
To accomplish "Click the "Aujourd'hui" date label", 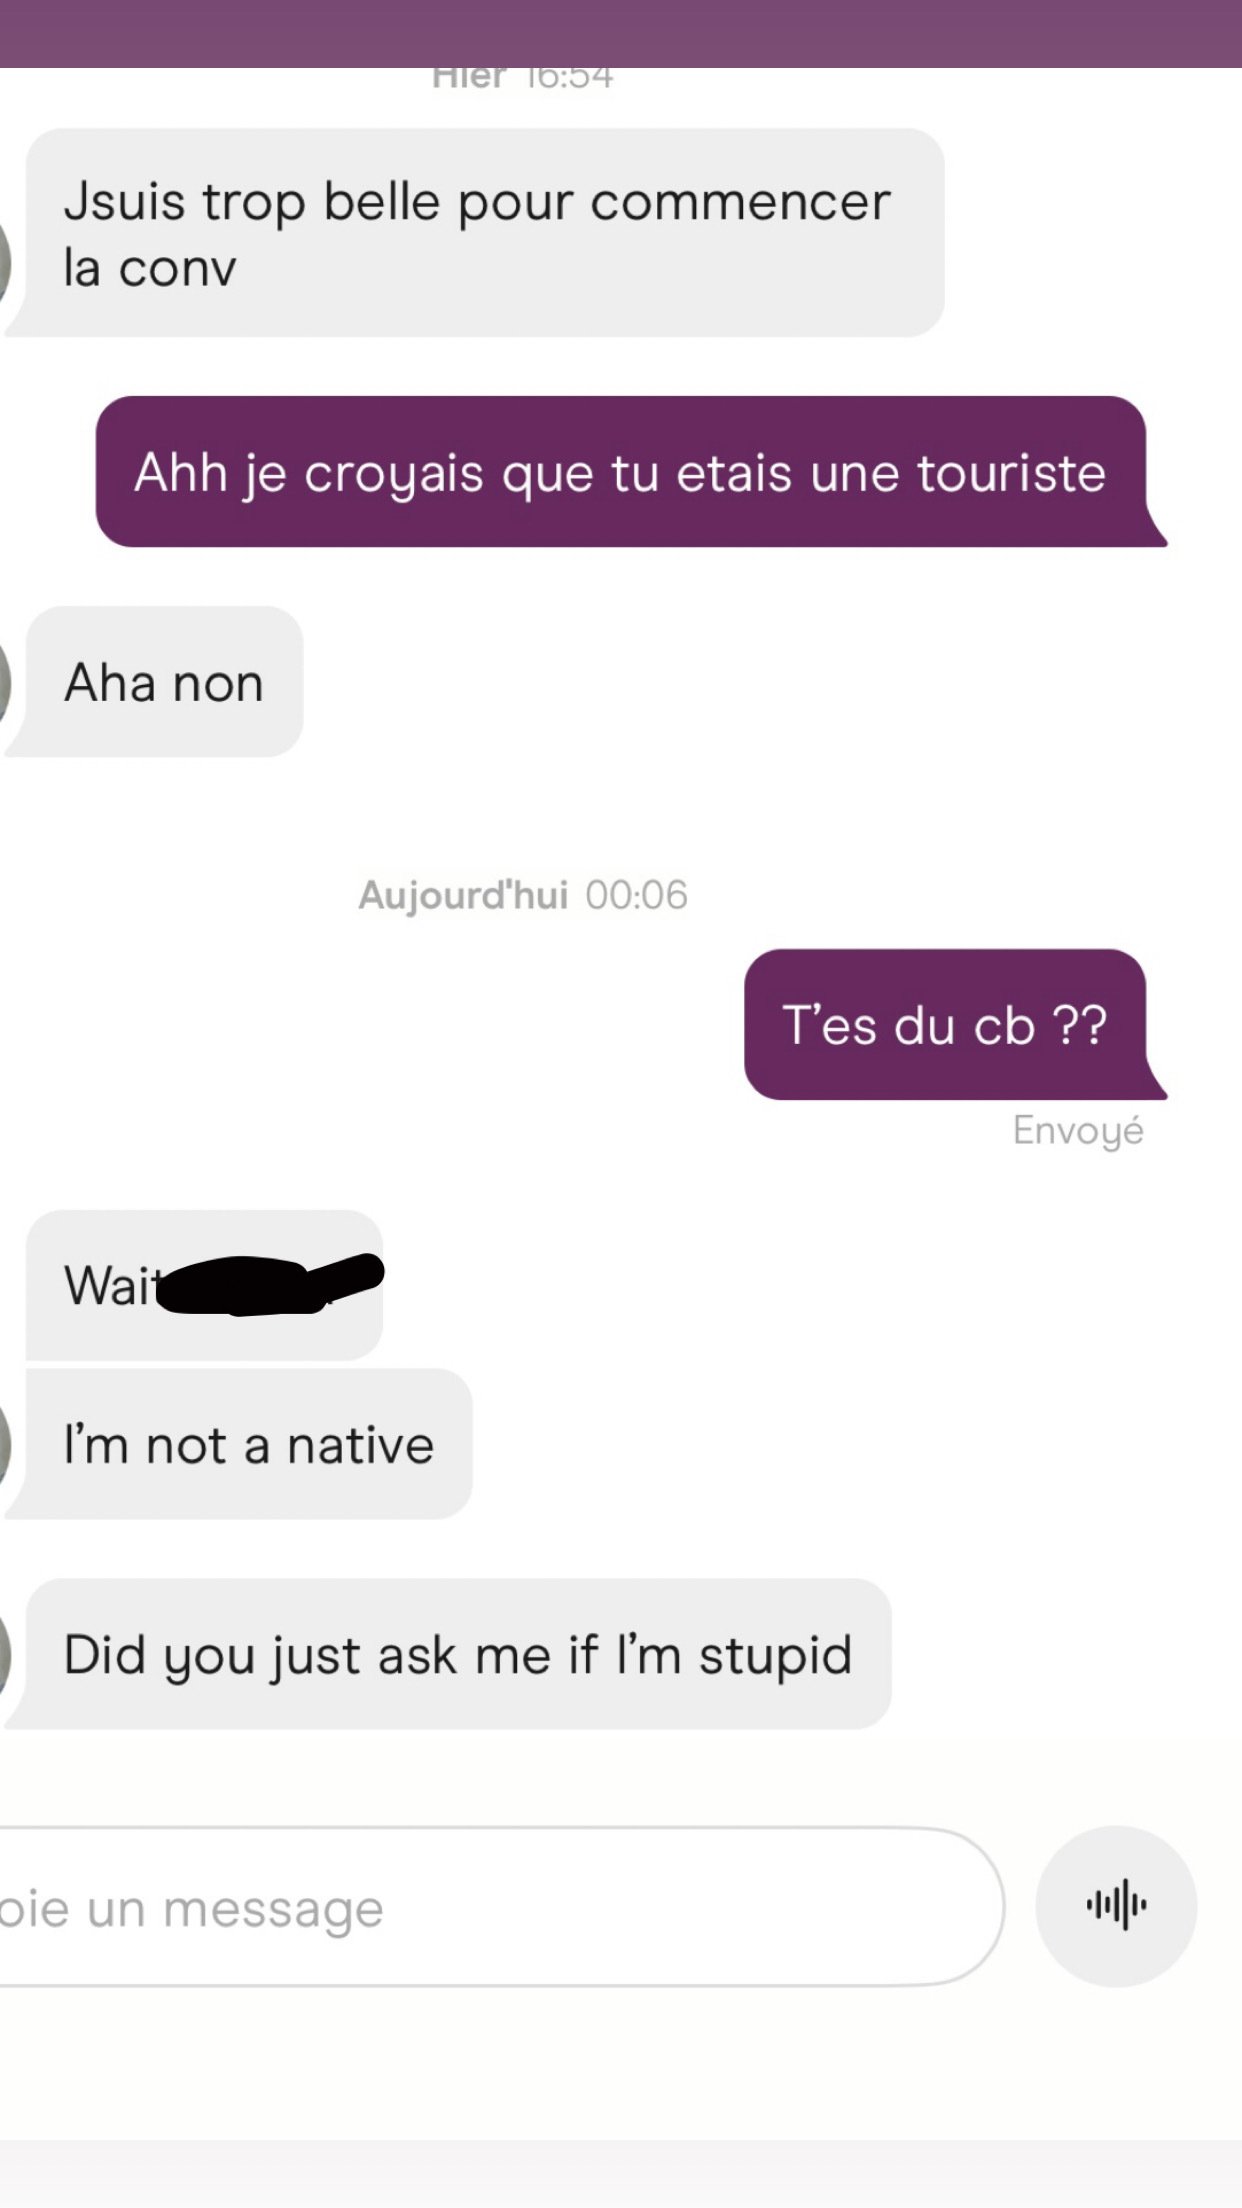I will 463,895.
